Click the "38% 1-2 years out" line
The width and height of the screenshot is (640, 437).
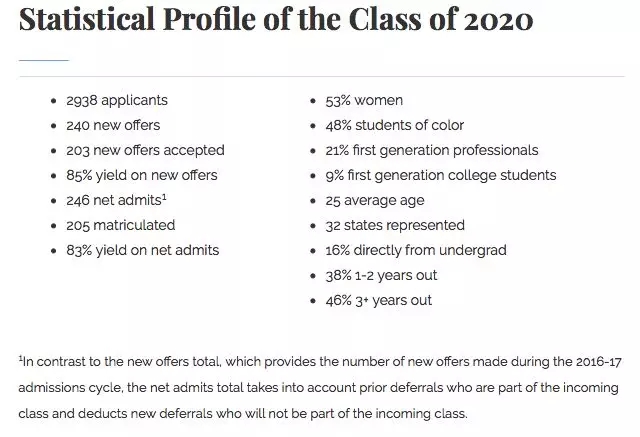click(x=381, y=275)
